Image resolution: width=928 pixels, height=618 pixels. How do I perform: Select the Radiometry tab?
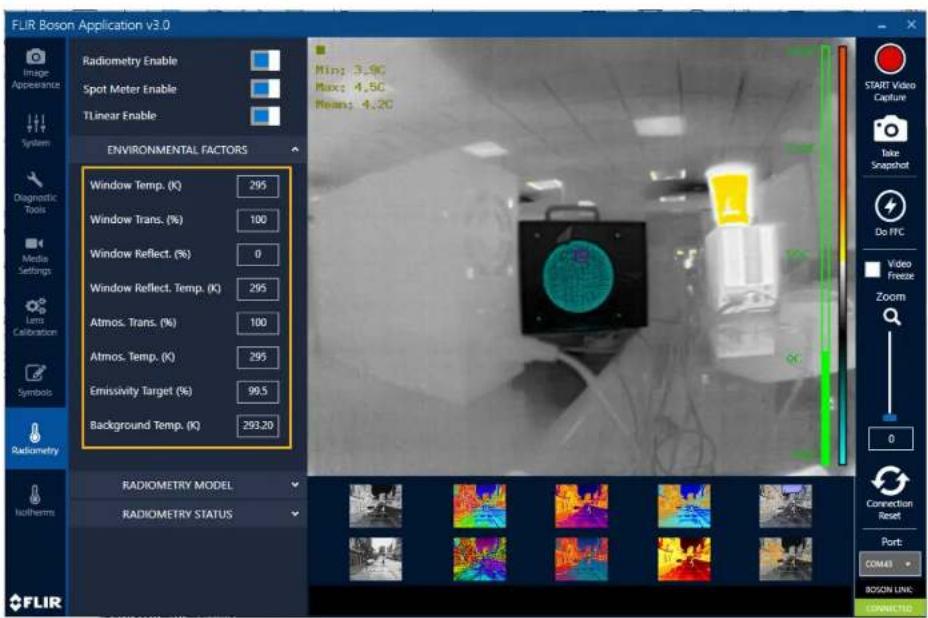36,439
